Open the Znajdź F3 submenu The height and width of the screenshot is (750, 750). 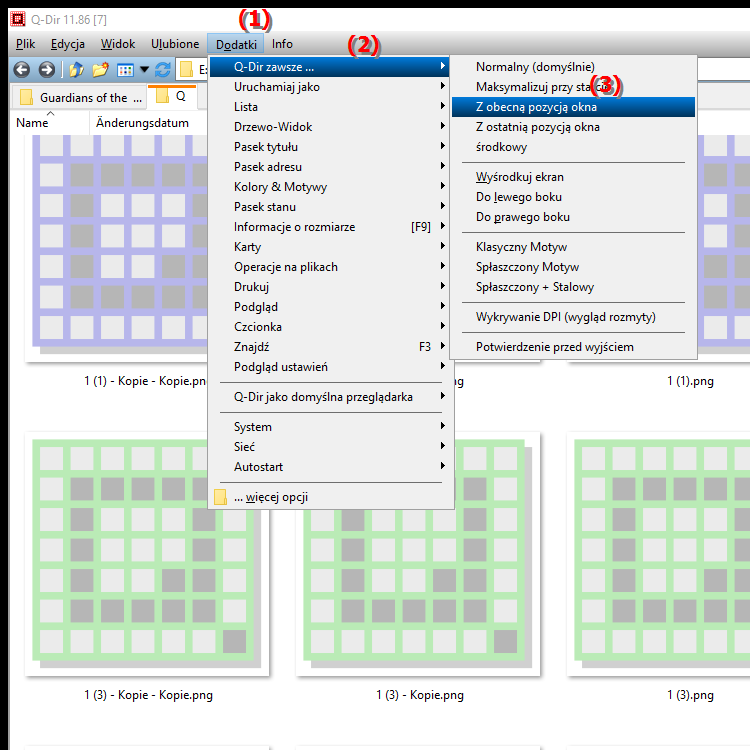tap(330, 347)
